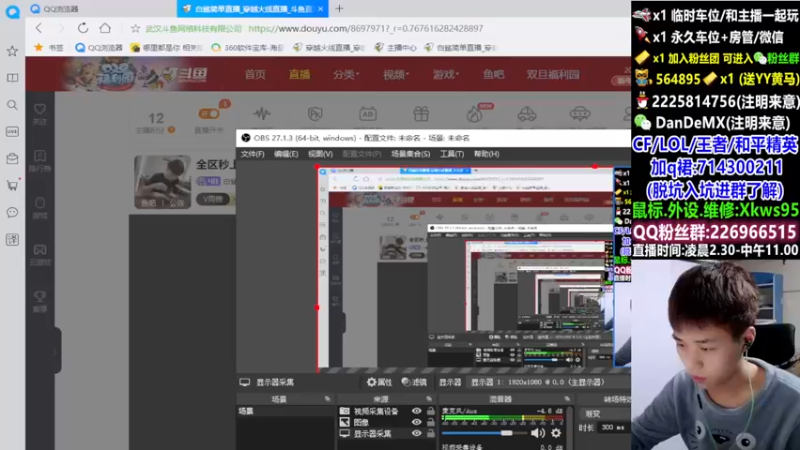Screen dimensions: 800x450
Task: Lock the 图像 source in OBS
Action: (431, 422)
